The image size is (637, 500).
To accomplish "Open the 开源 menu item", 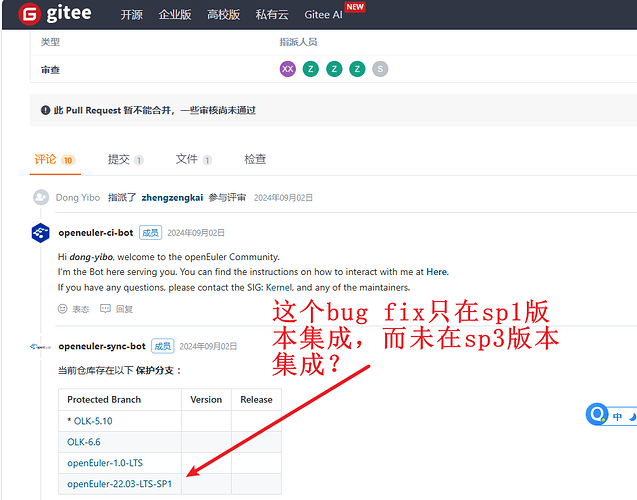I will [x=131, y=15].
